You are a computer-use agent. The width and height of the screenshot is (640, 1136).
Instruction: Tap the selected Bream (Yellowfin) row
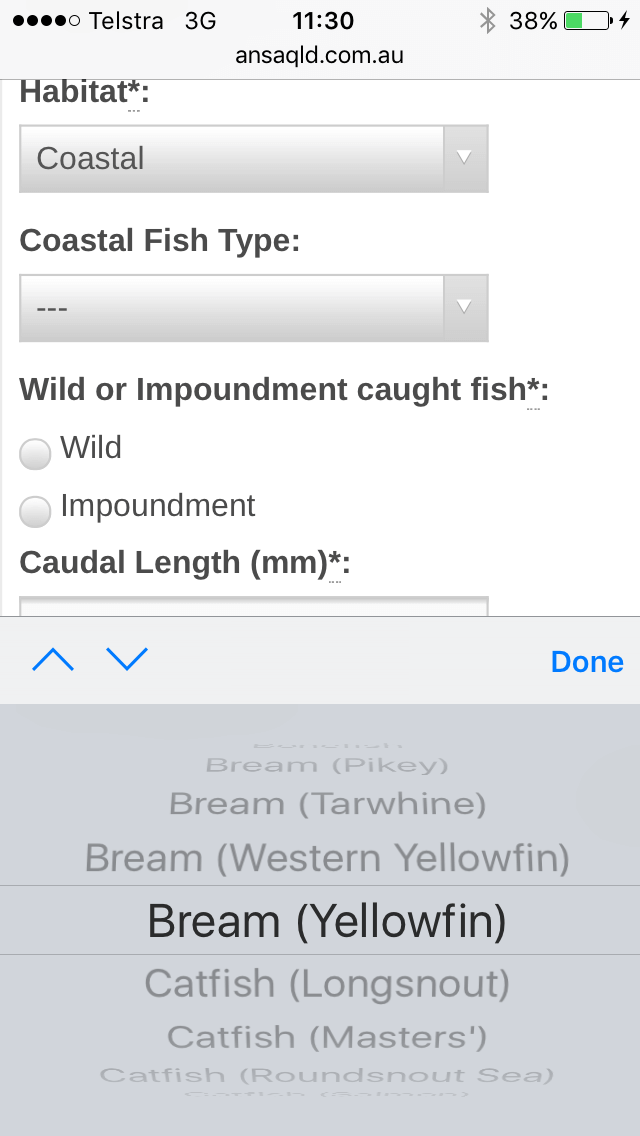click(x=327, y=921)
